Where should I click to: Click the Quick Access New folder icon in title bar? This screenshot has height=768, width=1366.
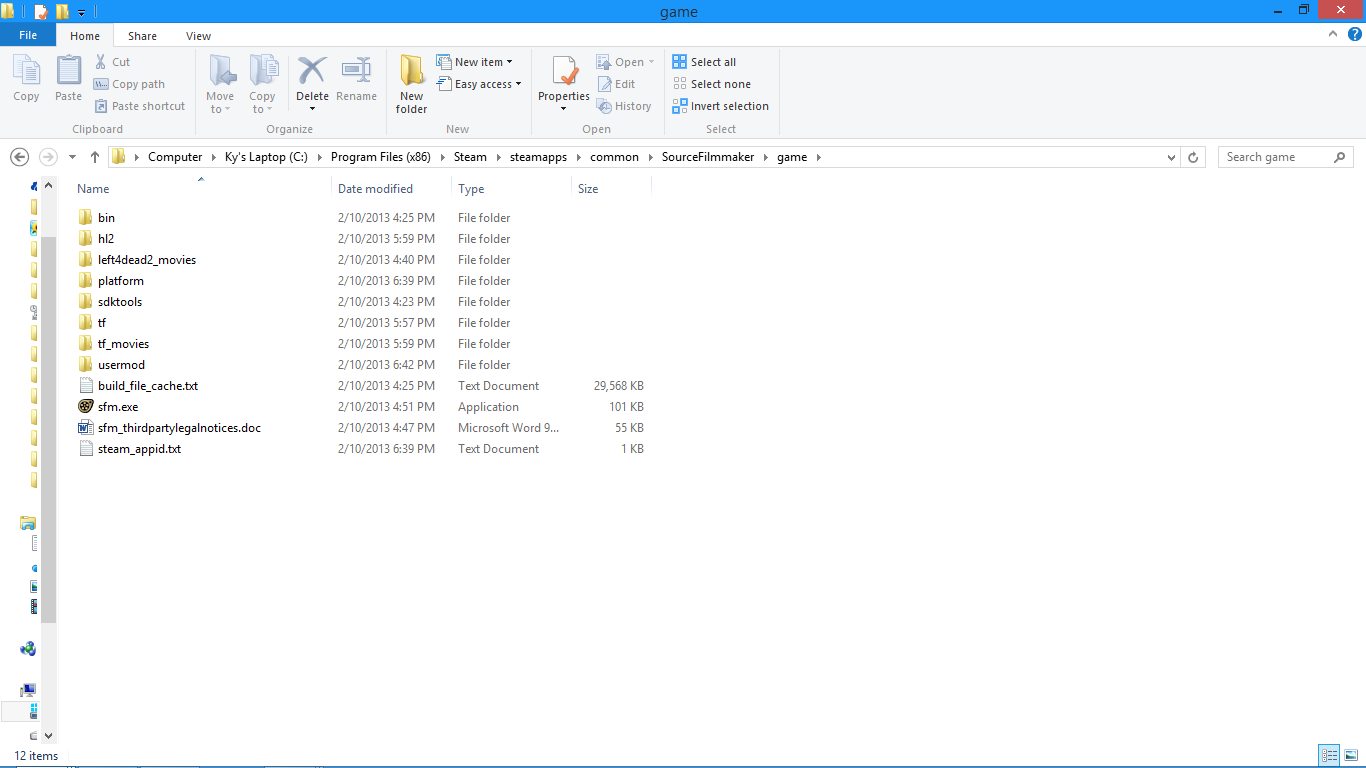pos(62,12)
